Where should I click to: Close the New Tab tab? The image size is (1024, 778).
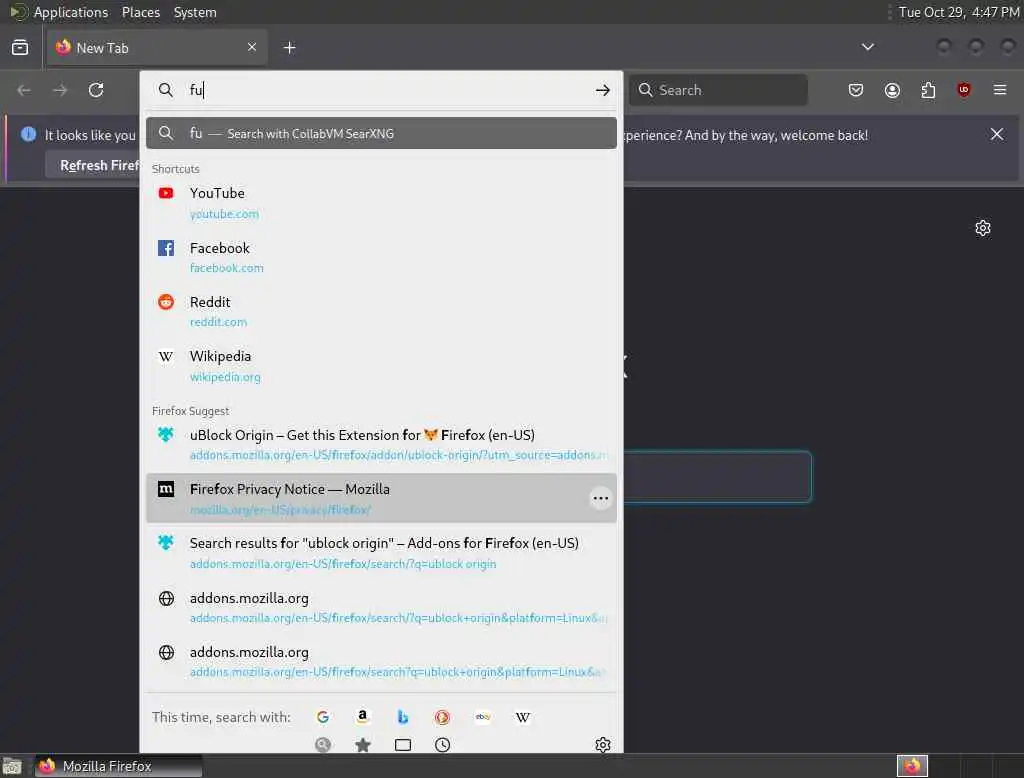252,47
